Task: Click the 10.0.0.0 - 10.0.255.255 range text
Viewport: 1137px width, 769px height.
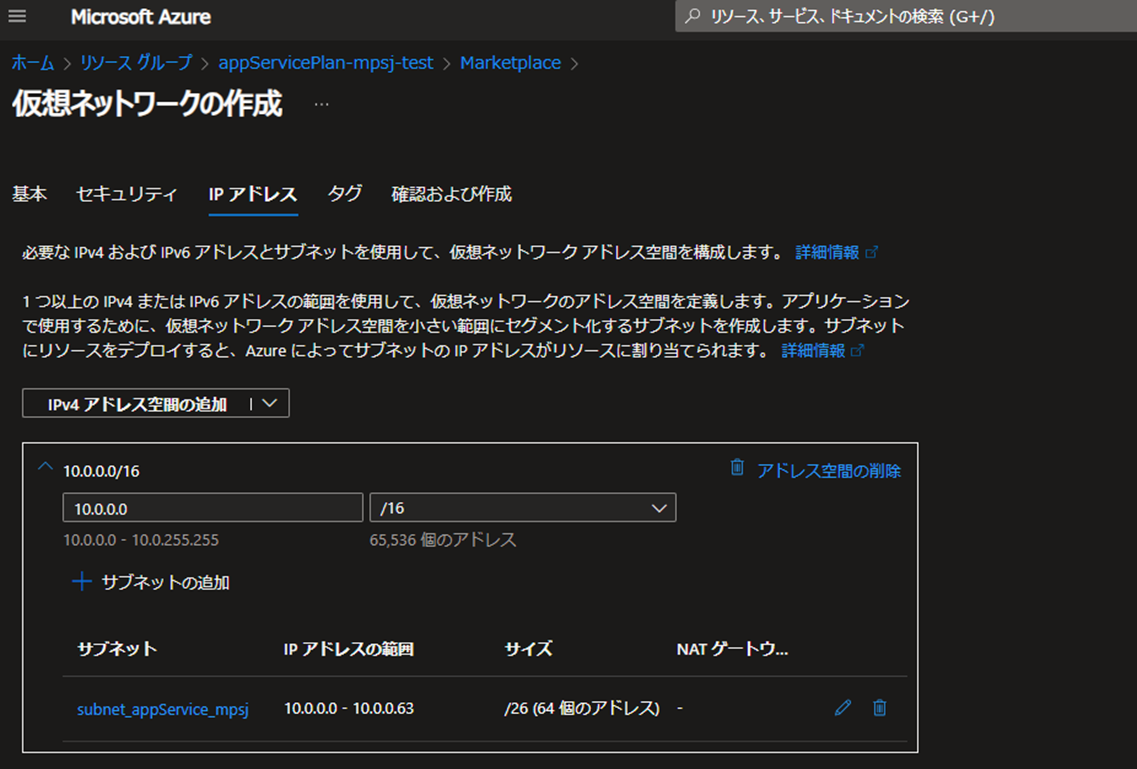Action: pyautogui.click(x=141, y=540)
